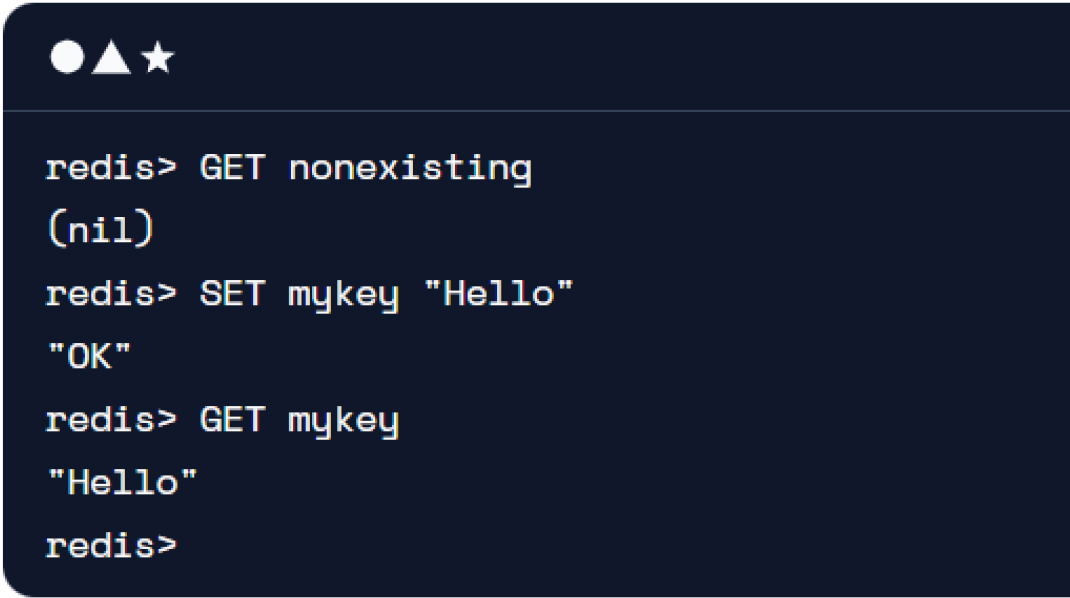Select the GET command before nonexisting
The width and height of the screenshot is (1070, 598).
coord(232,168)
